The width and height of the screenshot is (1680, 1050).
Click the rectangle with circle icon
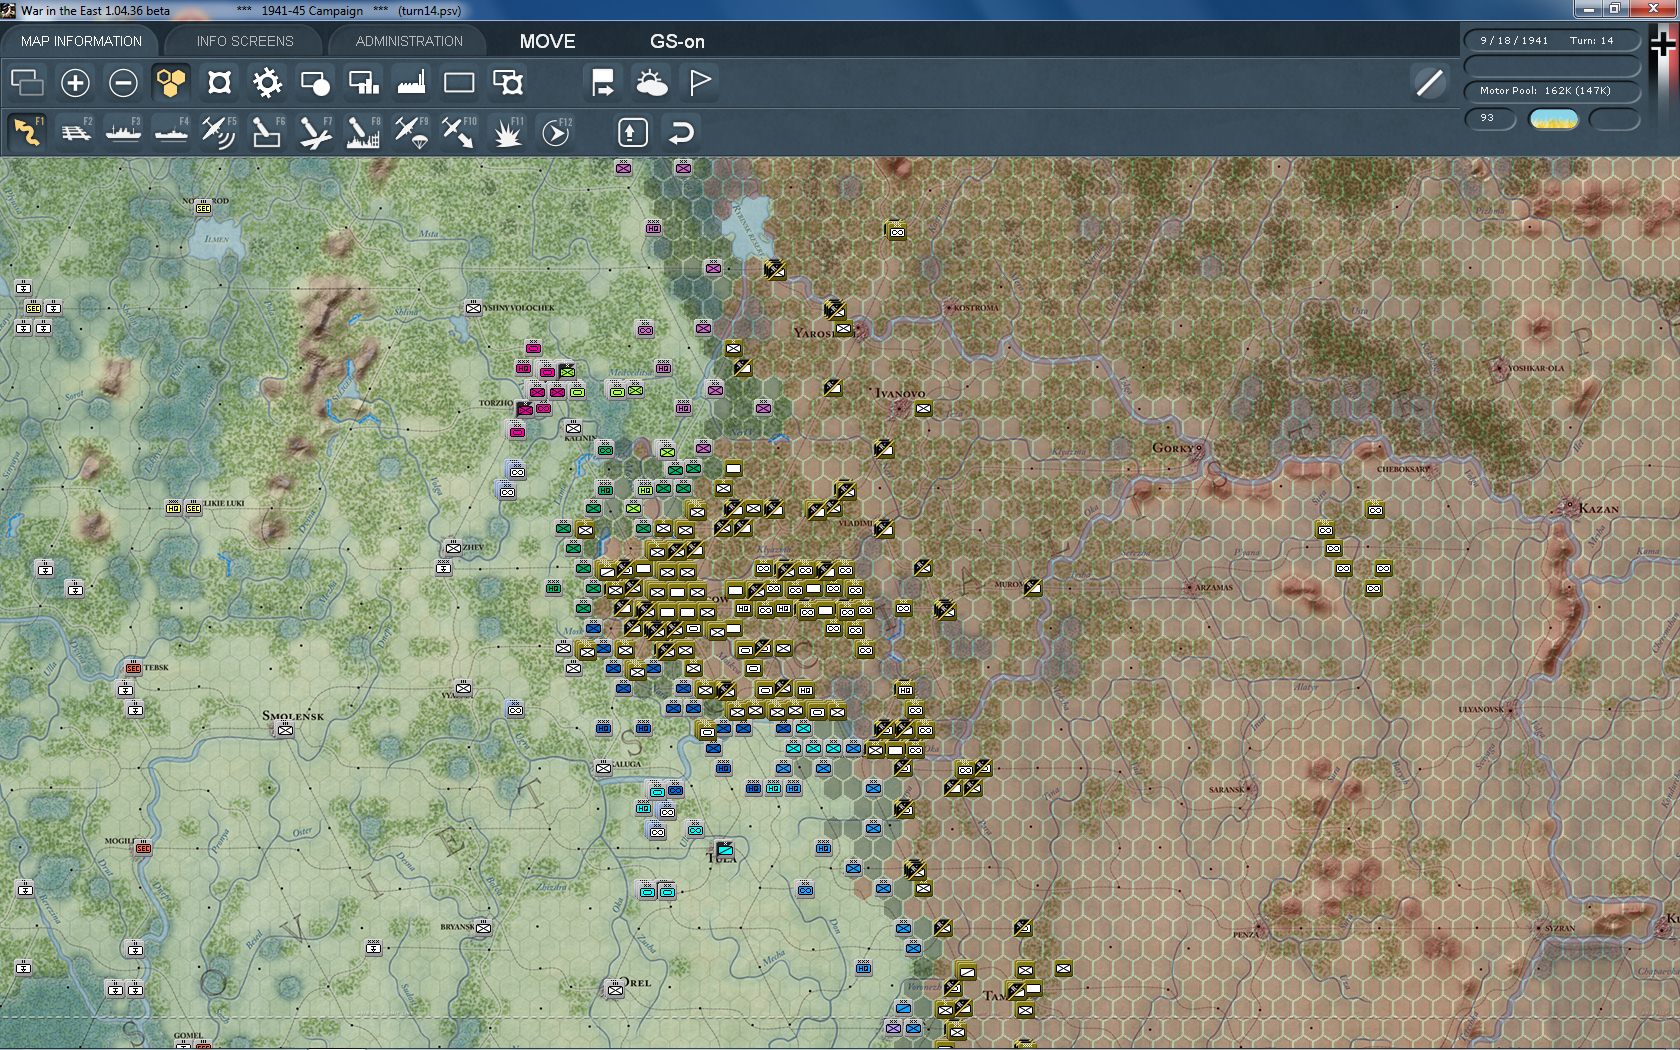[x=315, y=82]
